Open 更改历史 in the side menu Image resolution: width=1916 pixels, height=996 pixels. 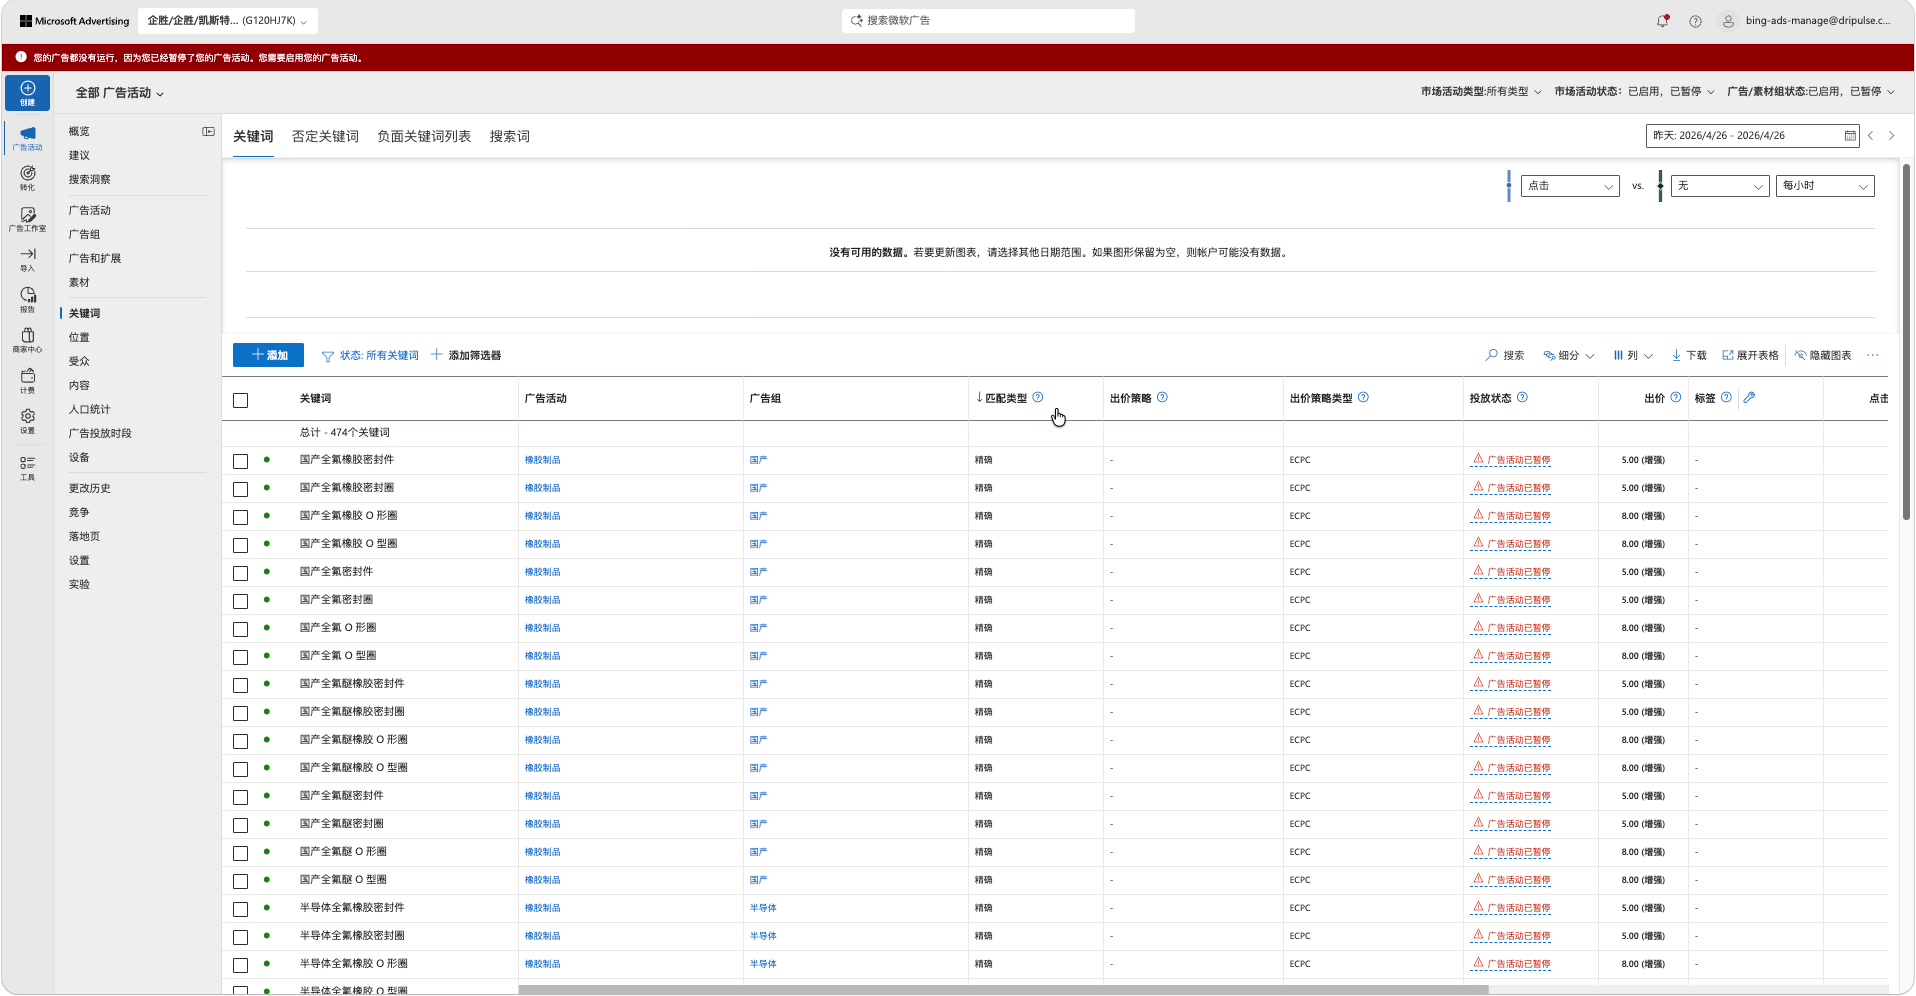tap(89, 488)
